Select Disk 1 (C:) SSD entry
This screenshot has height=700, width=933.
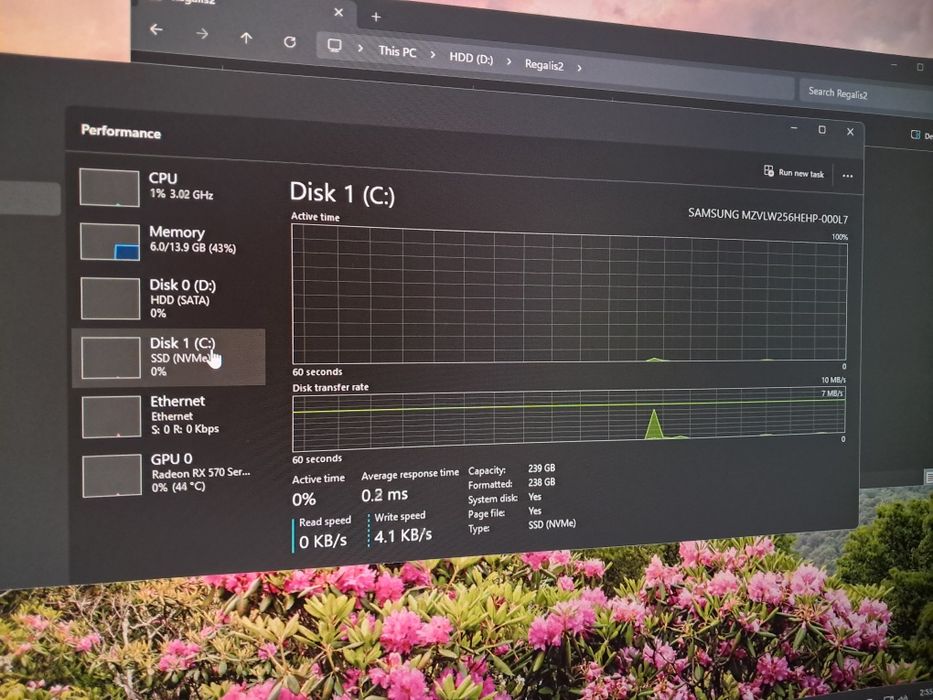pos(170,357)
